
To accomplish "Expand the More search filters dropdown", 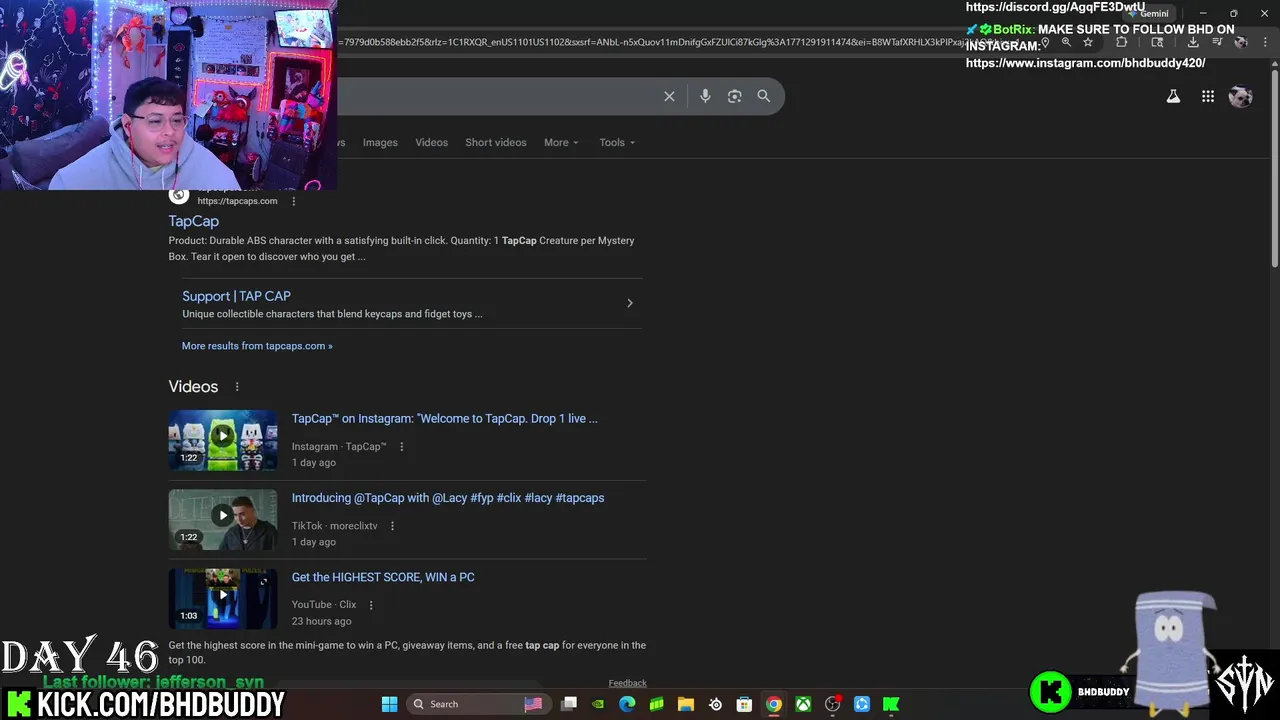I will 561,142.
